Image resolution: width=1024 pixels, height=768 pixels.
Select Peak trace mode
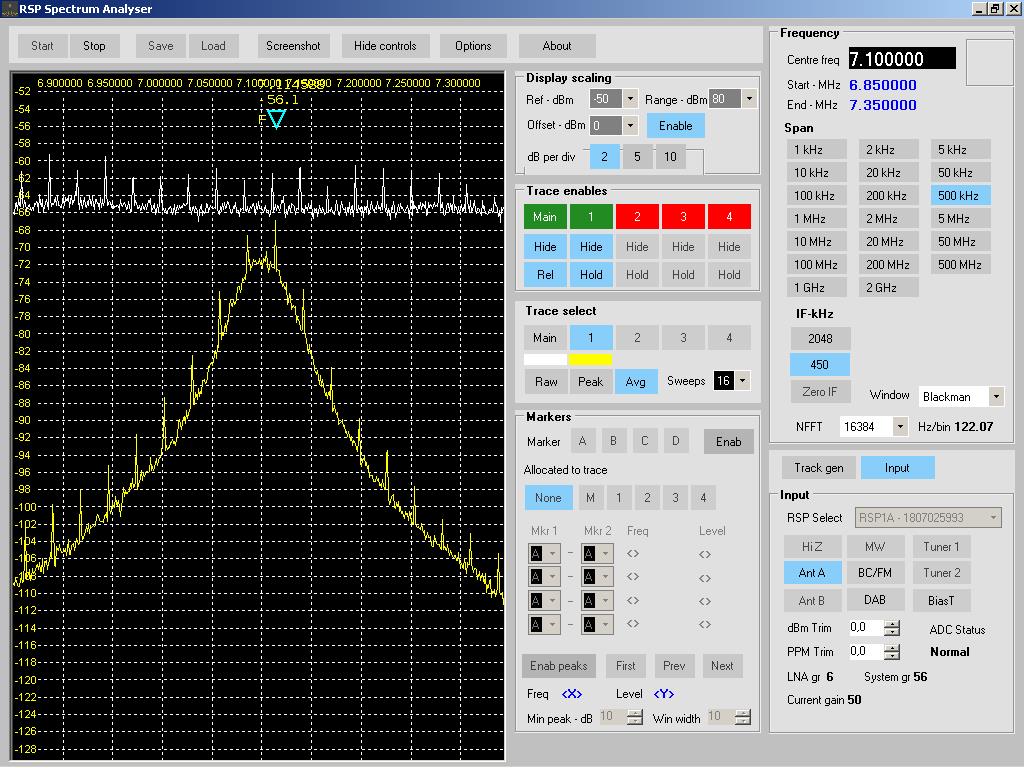point(590,382)
